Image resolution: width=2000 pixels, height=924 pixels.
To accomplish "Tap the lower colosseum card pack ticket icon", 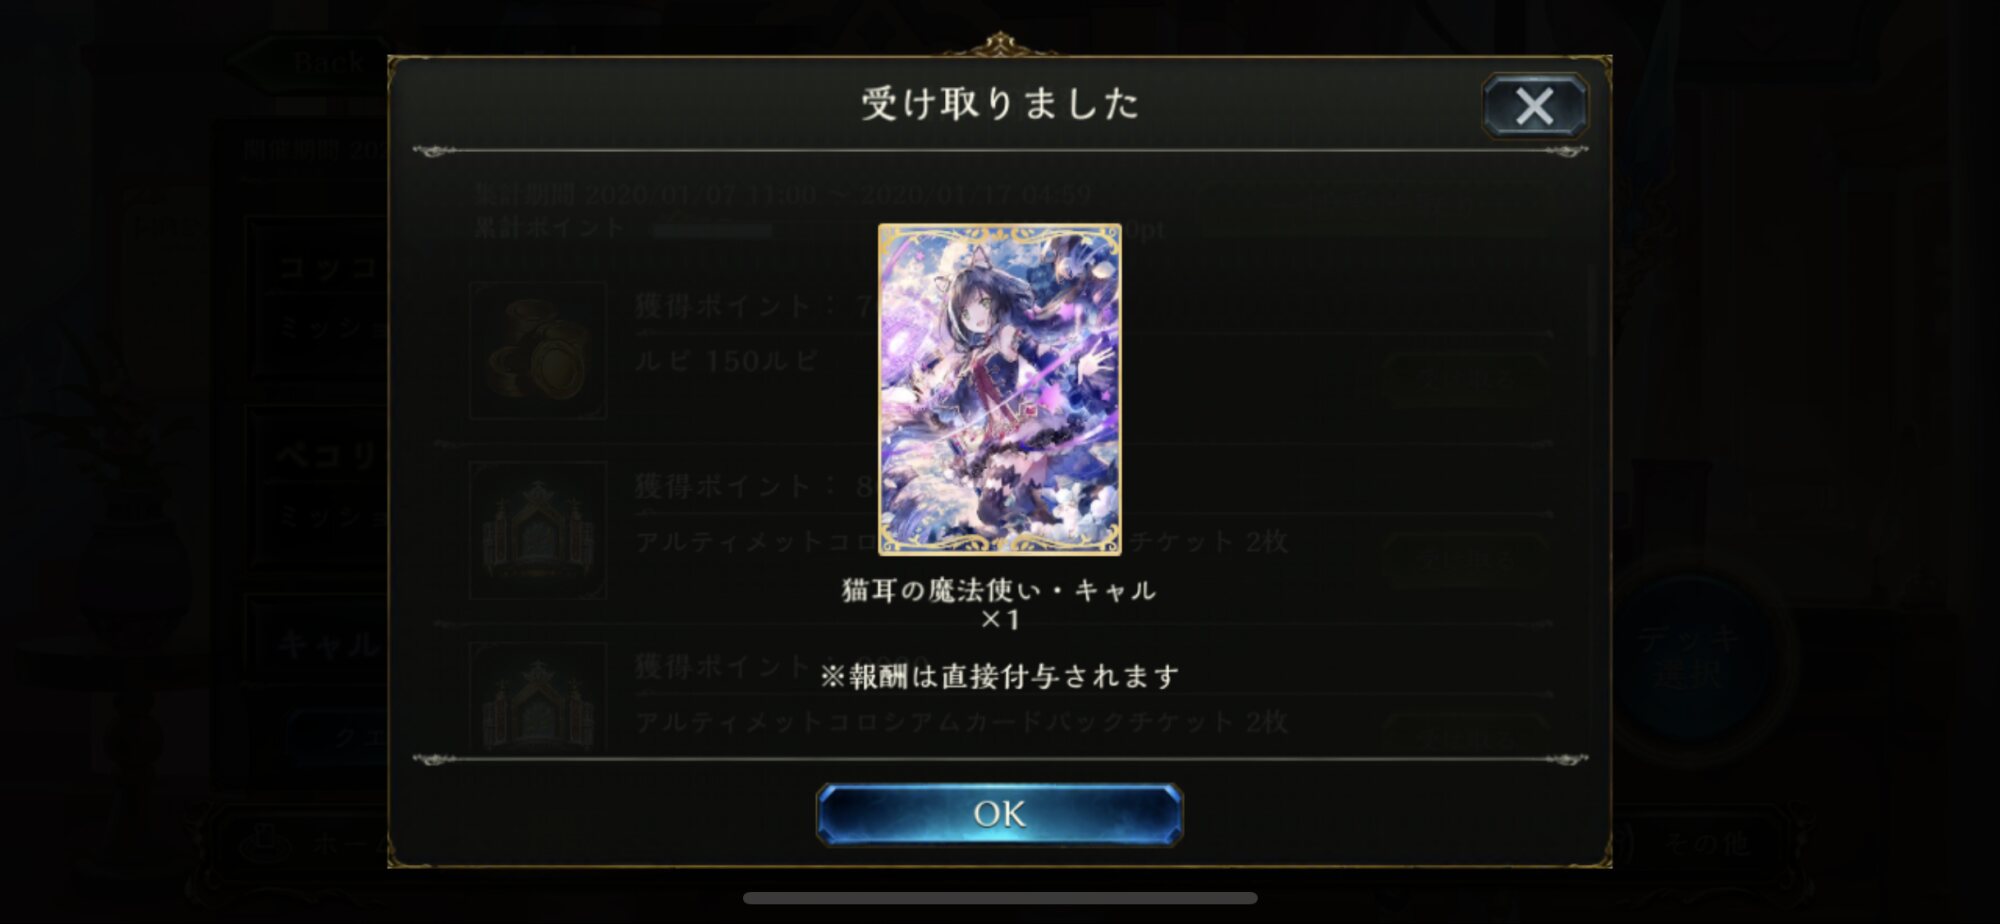I will pyautogui.click(x=538, y=698).
